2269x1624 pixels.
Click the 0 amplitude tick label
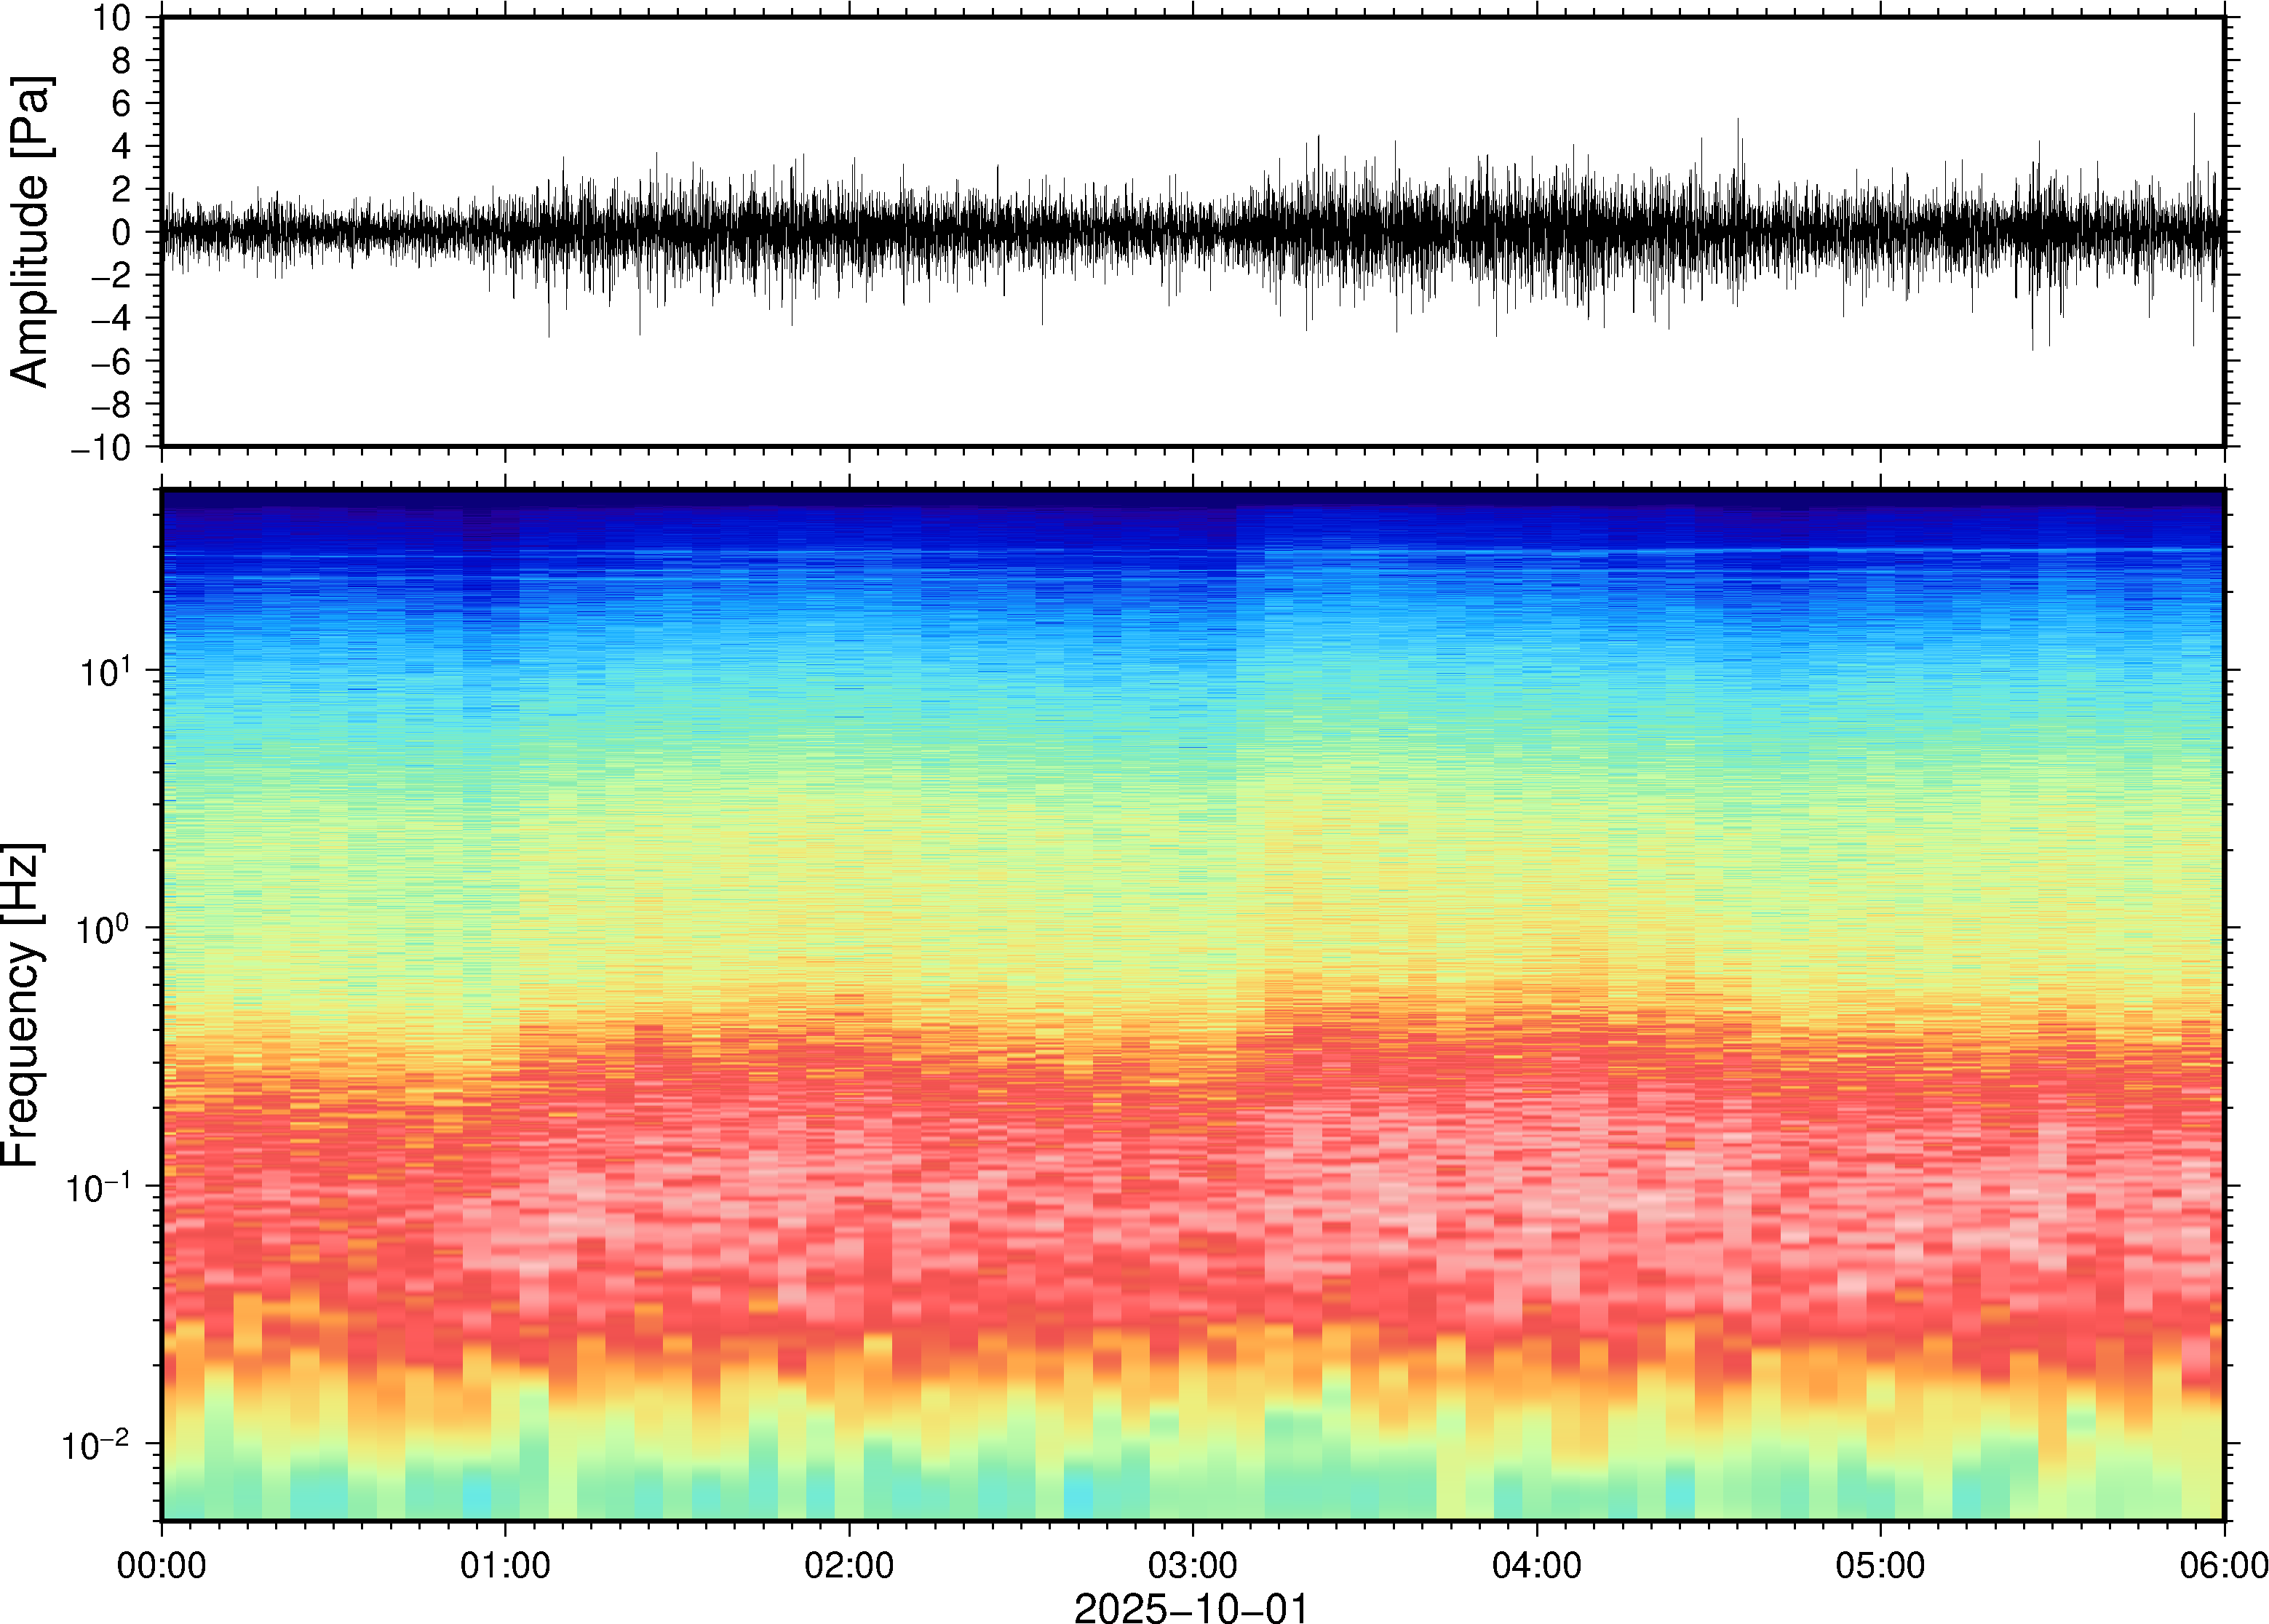(x=122, y=233)
